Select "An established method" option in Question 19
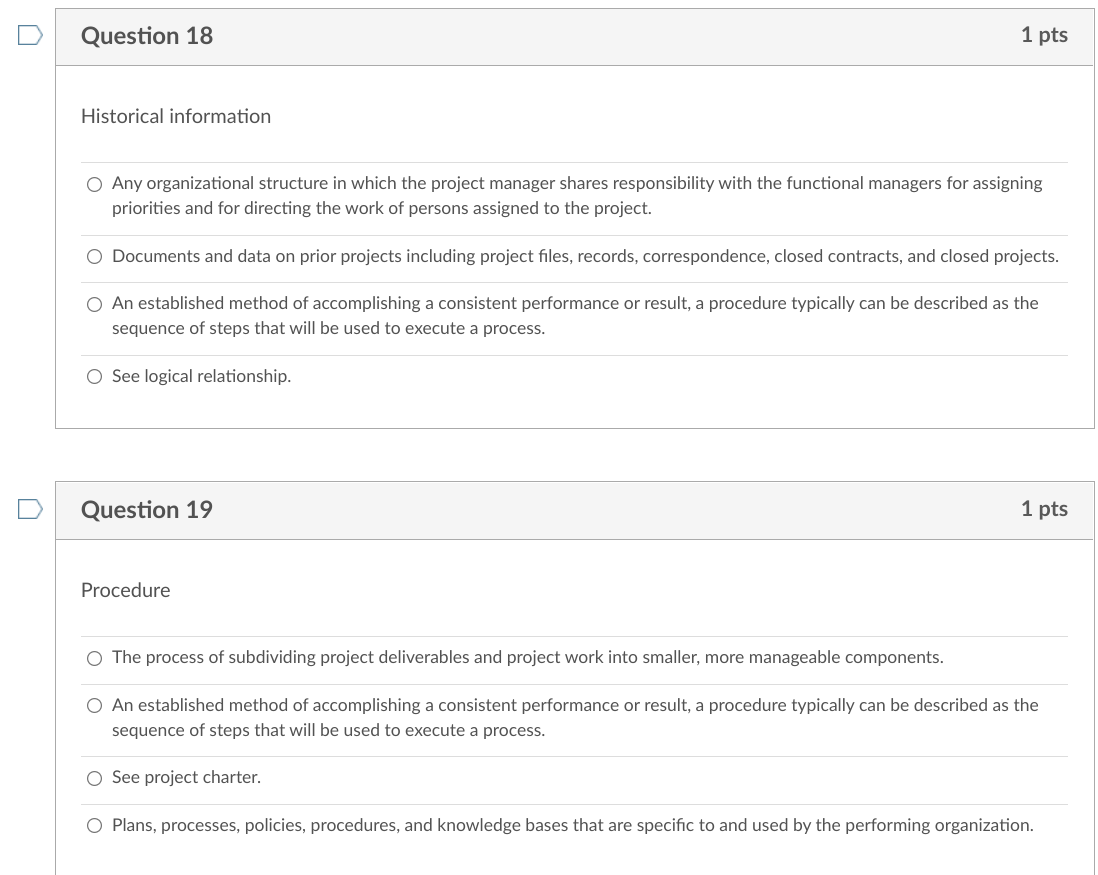The width and height of the screenshot is (1098, 875). (93, 704)
